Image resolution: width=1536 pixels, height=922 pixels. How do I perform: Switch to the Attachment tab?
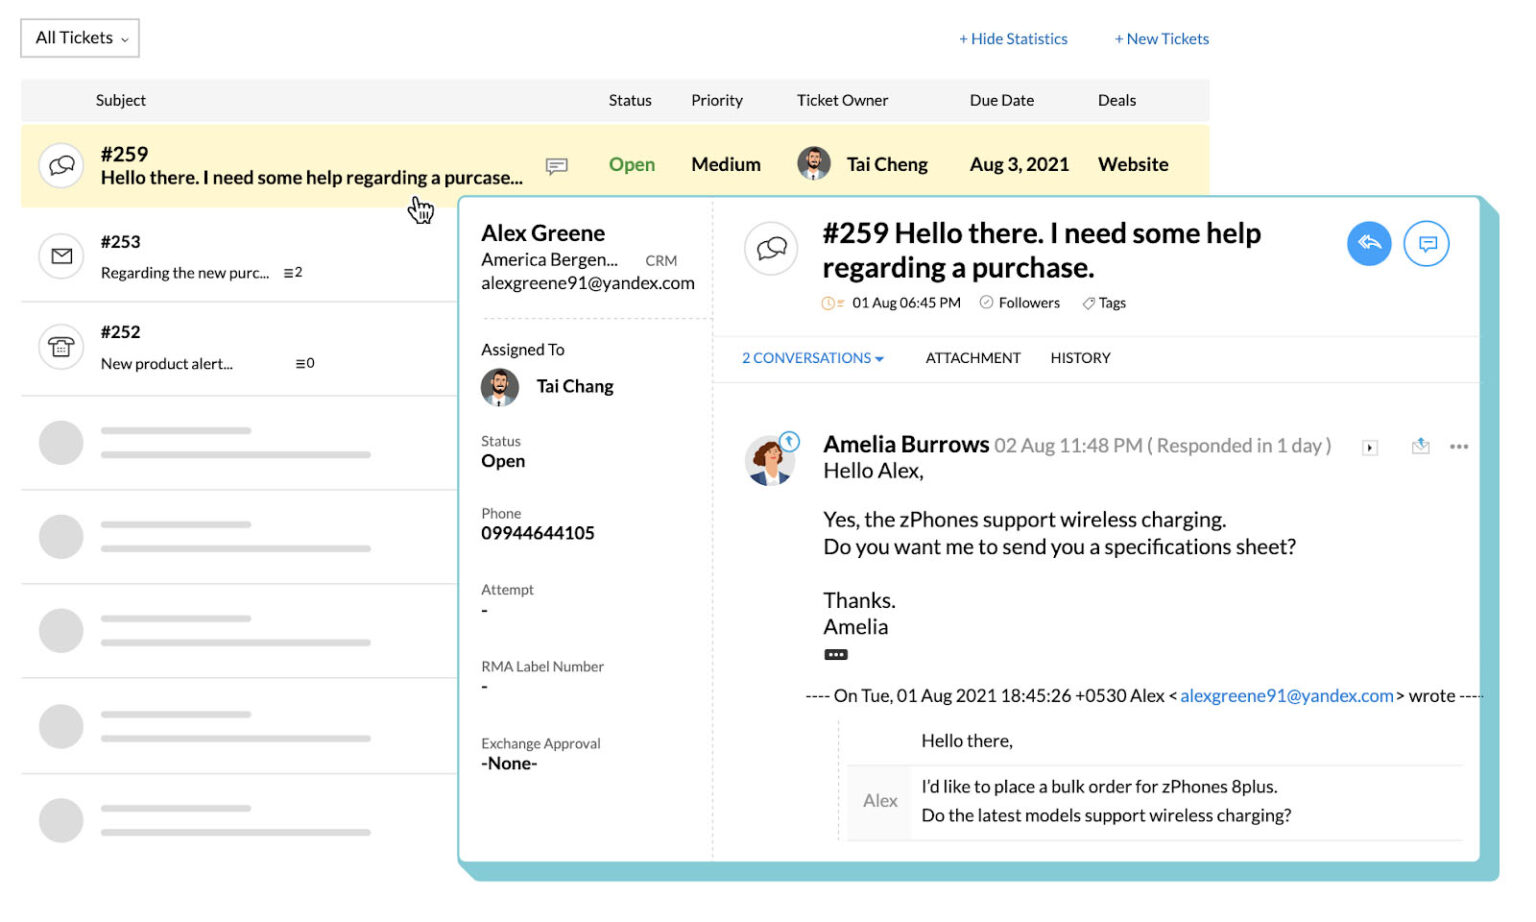pos(972,357)
